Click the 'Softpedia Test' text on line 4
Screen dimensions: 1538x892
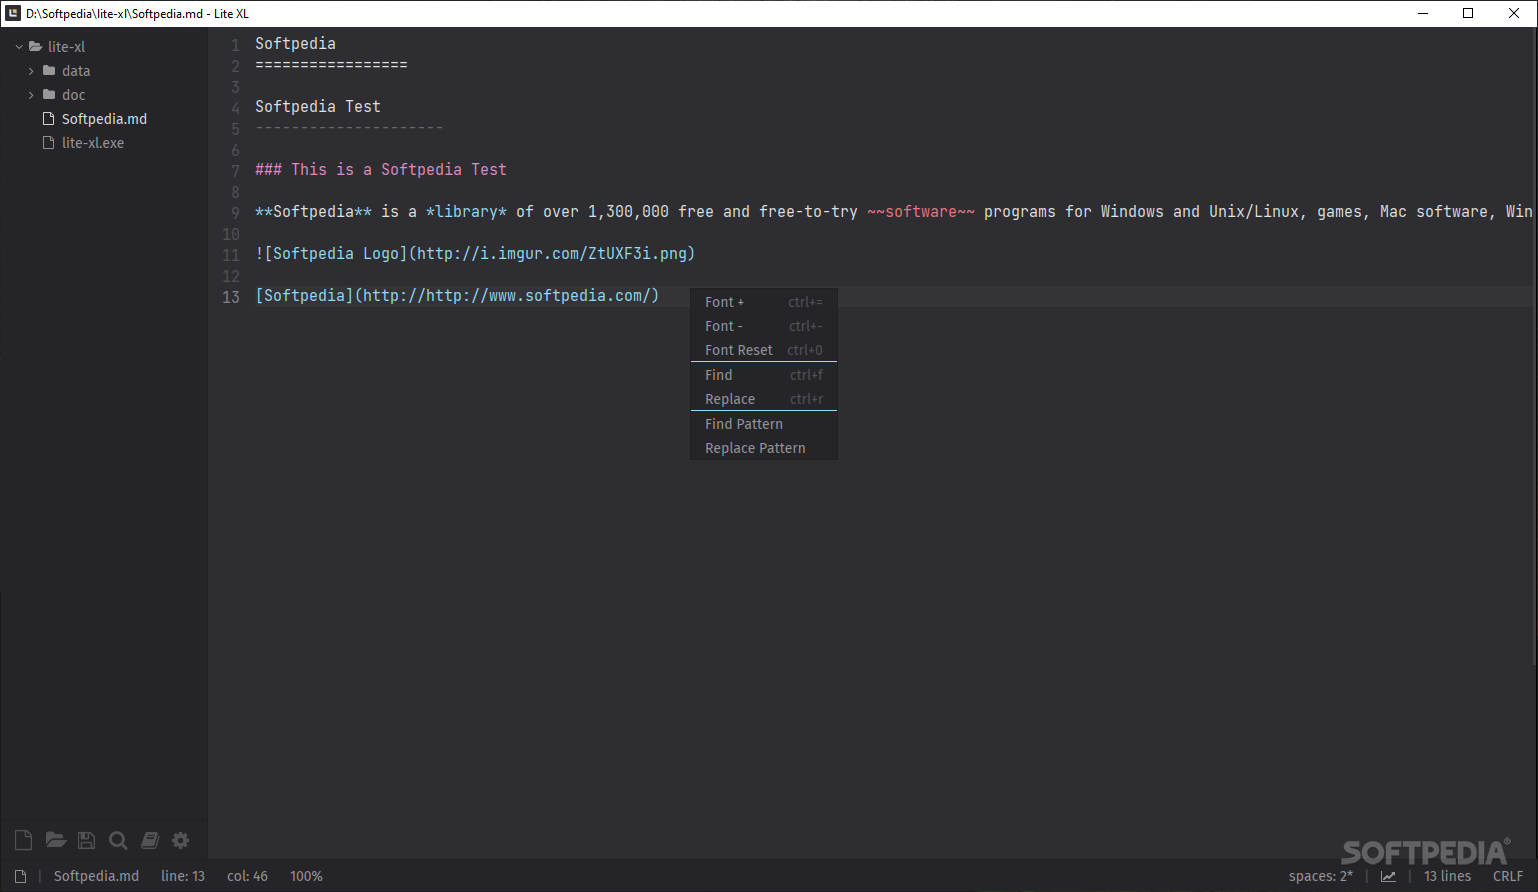tap(318, 106)
